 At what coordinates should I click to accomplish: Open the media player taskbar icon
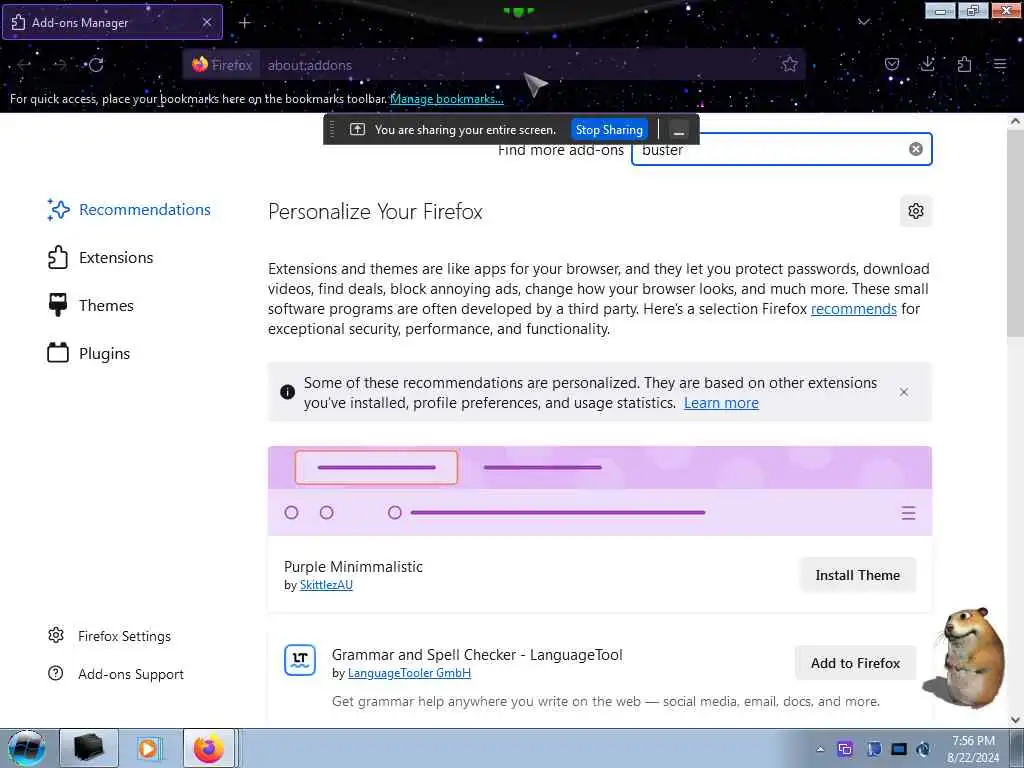point(148,748)
